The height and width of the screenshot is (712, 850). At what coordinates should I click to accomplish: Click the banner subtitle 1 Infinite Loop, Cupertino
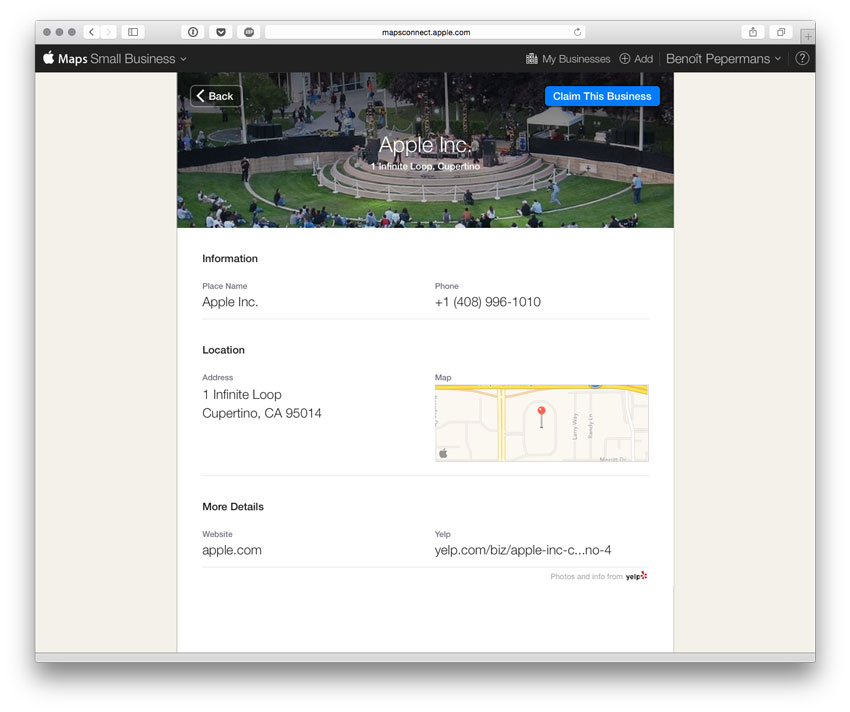pos(425,166)
